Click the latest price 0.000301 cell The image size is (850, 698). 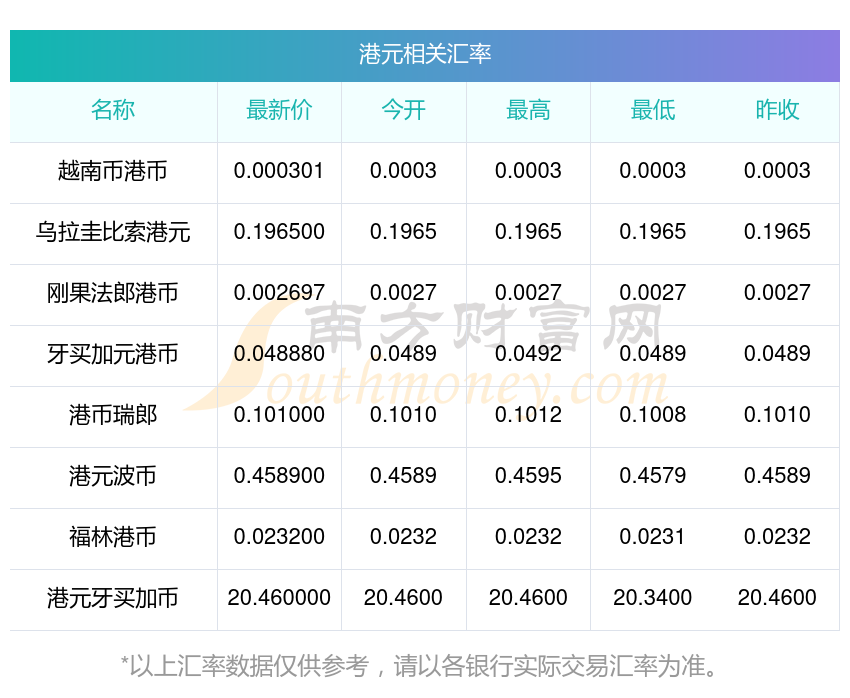click(279, 171)
